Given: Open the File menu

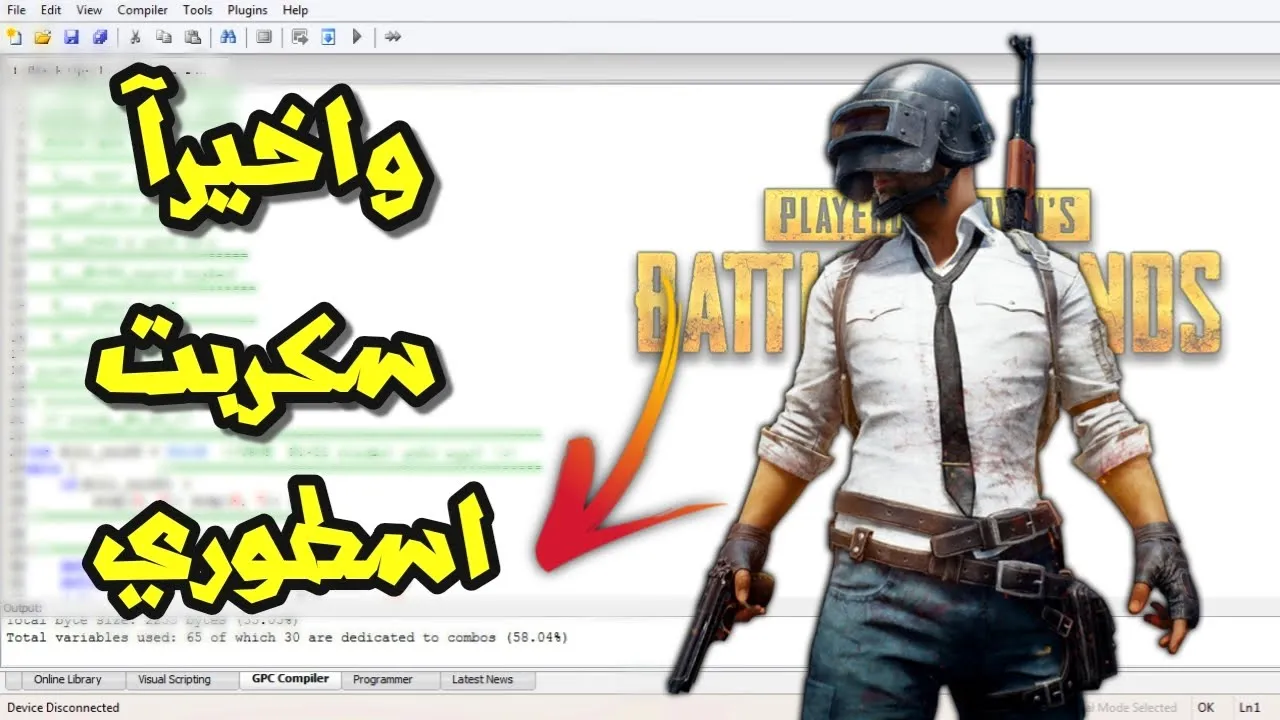Looking at the screenshot, I should click(16, 10).
